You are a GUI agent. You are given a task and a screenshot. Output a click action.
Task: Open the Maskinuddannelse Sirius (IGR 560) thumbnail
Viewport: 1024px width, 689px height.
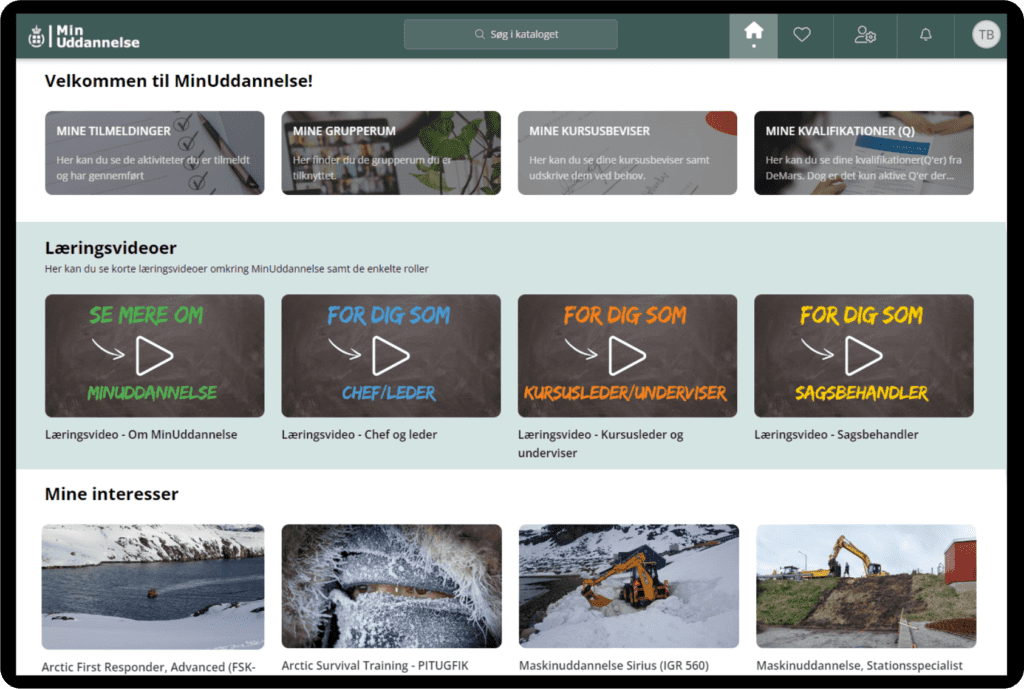pos(627,586)
